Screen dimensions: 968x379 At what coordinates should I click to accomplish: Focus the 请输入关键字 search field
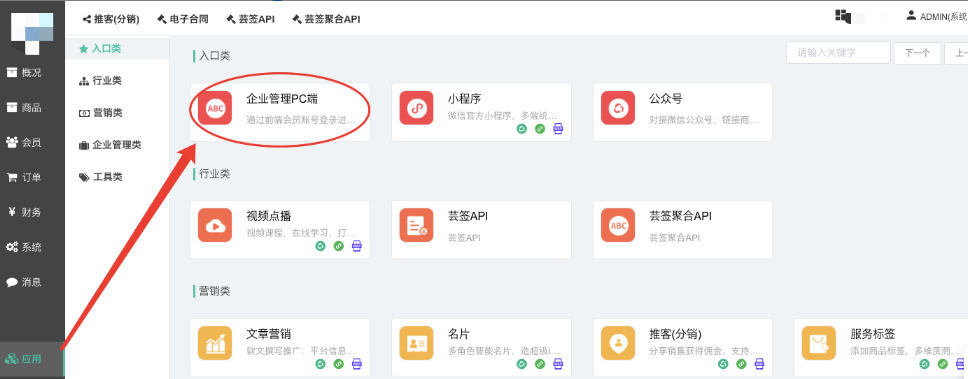[x=838, y=53]
